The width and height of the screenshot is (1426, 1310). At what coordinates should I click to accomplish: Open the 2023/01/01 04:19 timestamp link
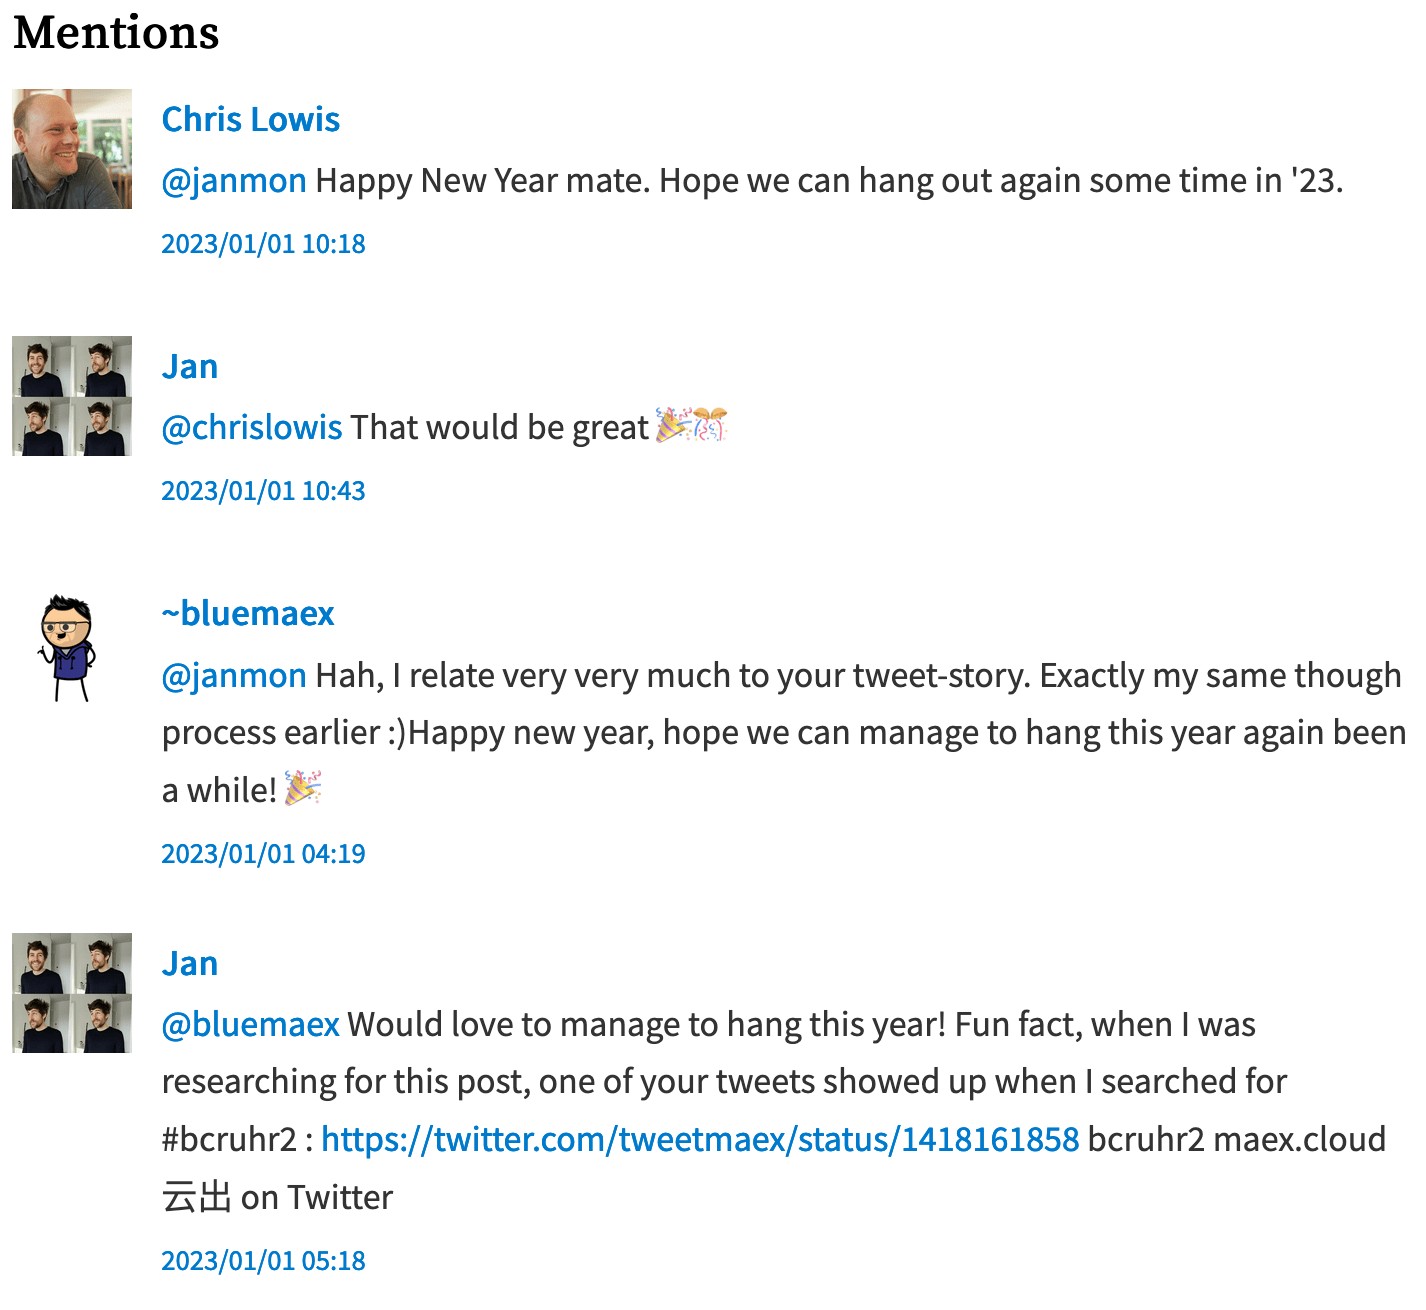coord(264,854)
